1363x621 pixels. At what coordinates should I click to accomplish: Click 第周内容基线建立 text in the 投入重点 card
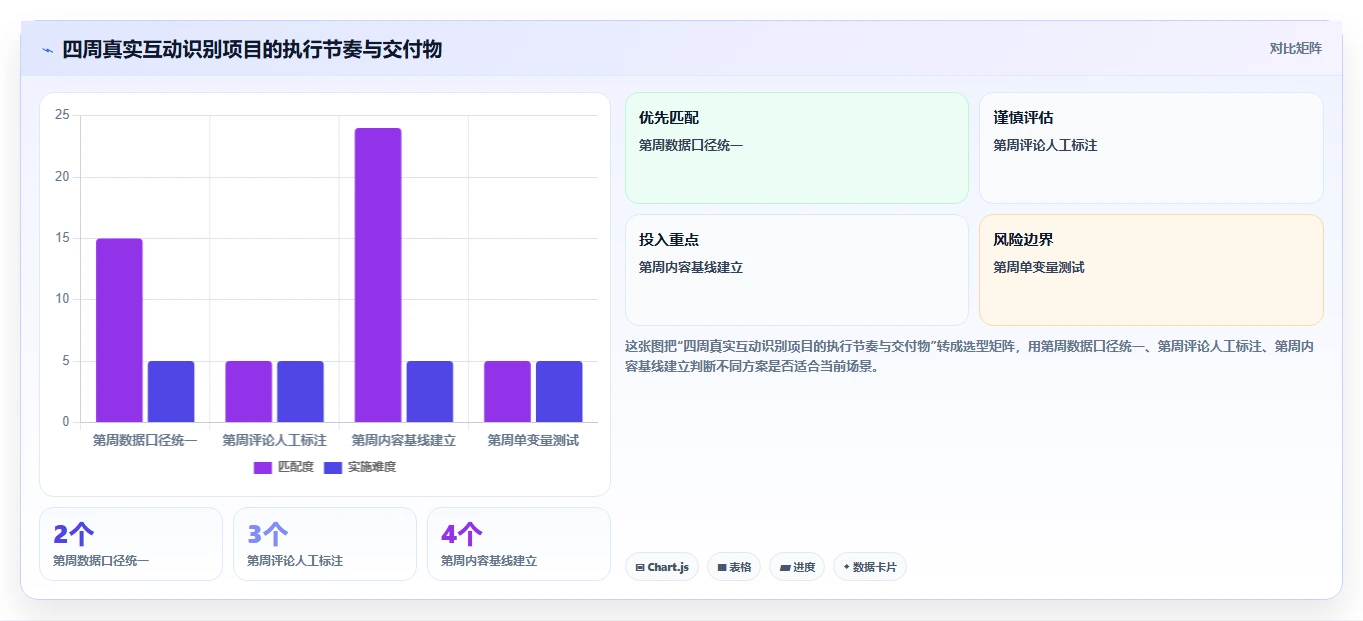tap(691, 267)
